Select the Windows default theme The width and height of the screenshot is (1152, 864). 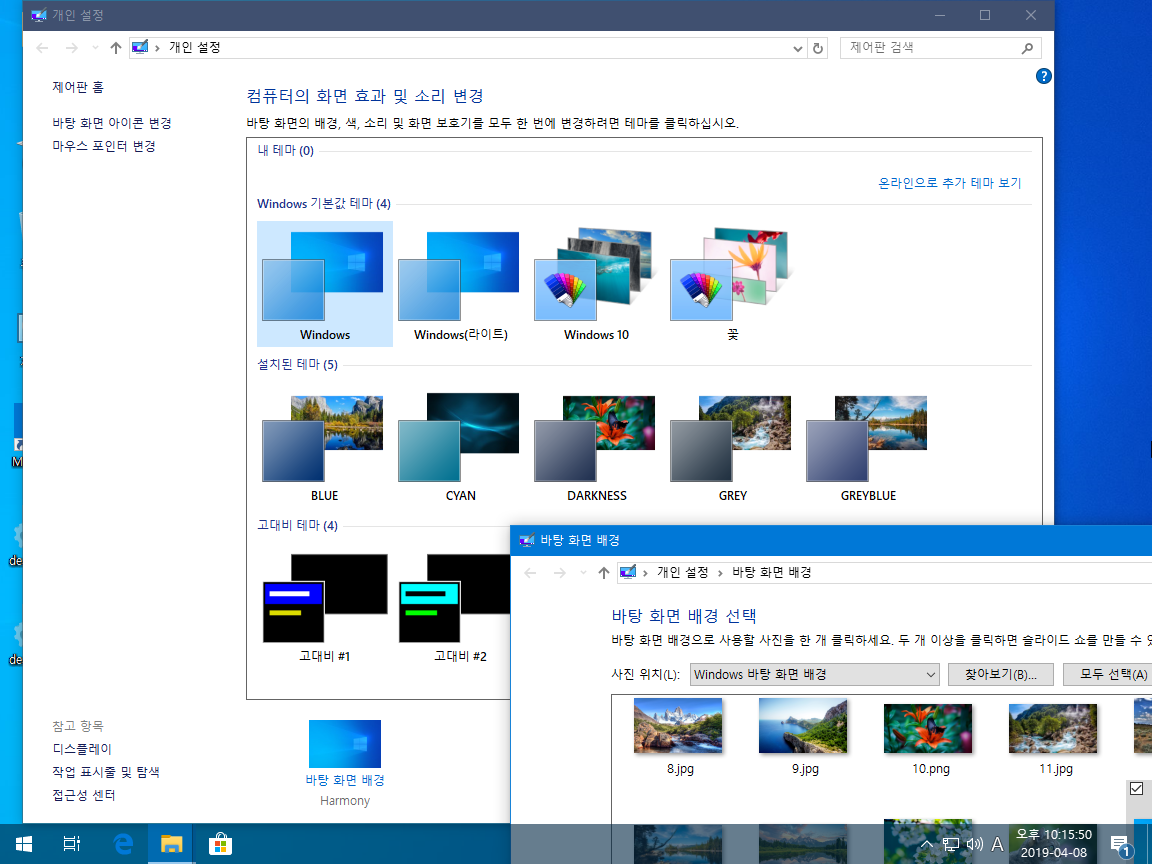(x=325, y=284)
